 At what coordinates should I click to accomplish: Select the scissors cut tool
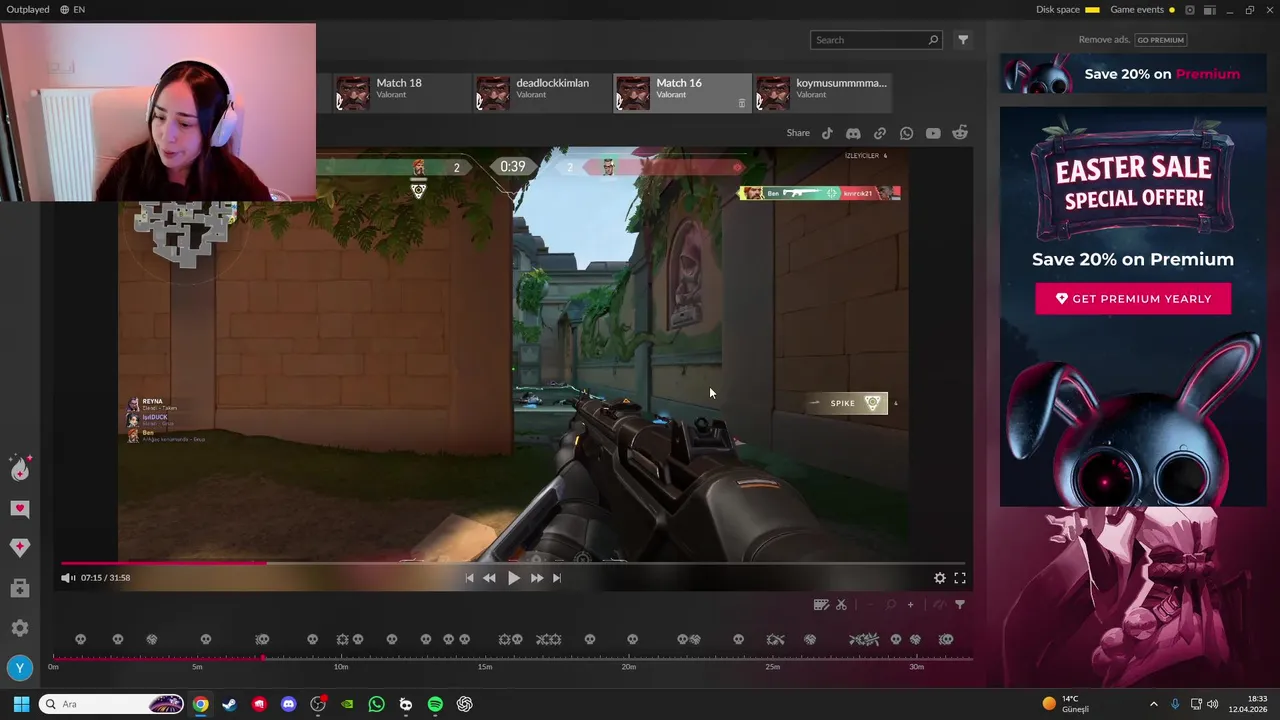(841, 605)
